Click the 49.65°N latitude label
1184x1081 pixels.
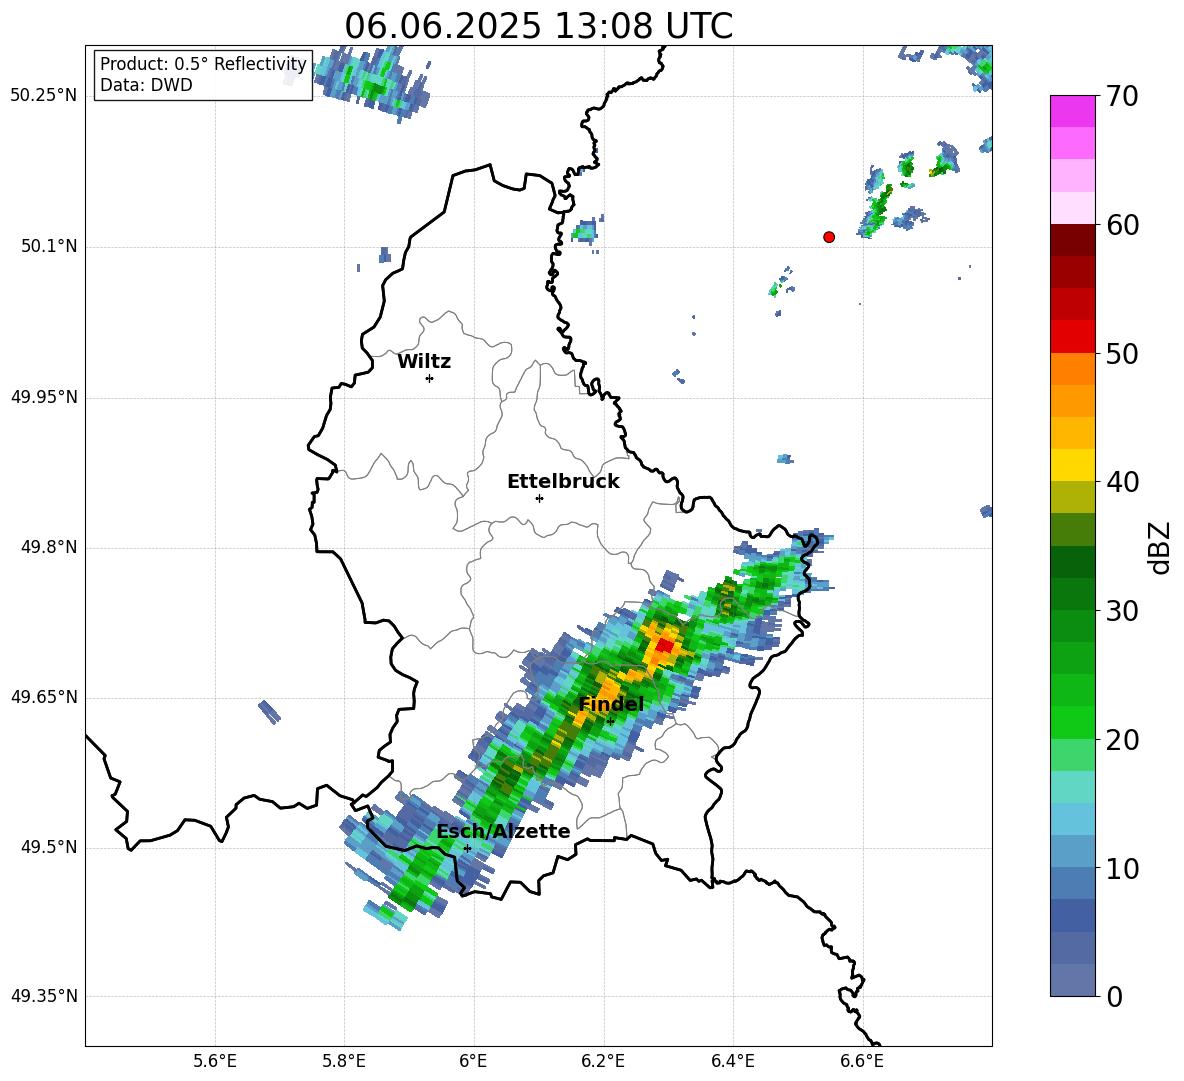point(44,697)
